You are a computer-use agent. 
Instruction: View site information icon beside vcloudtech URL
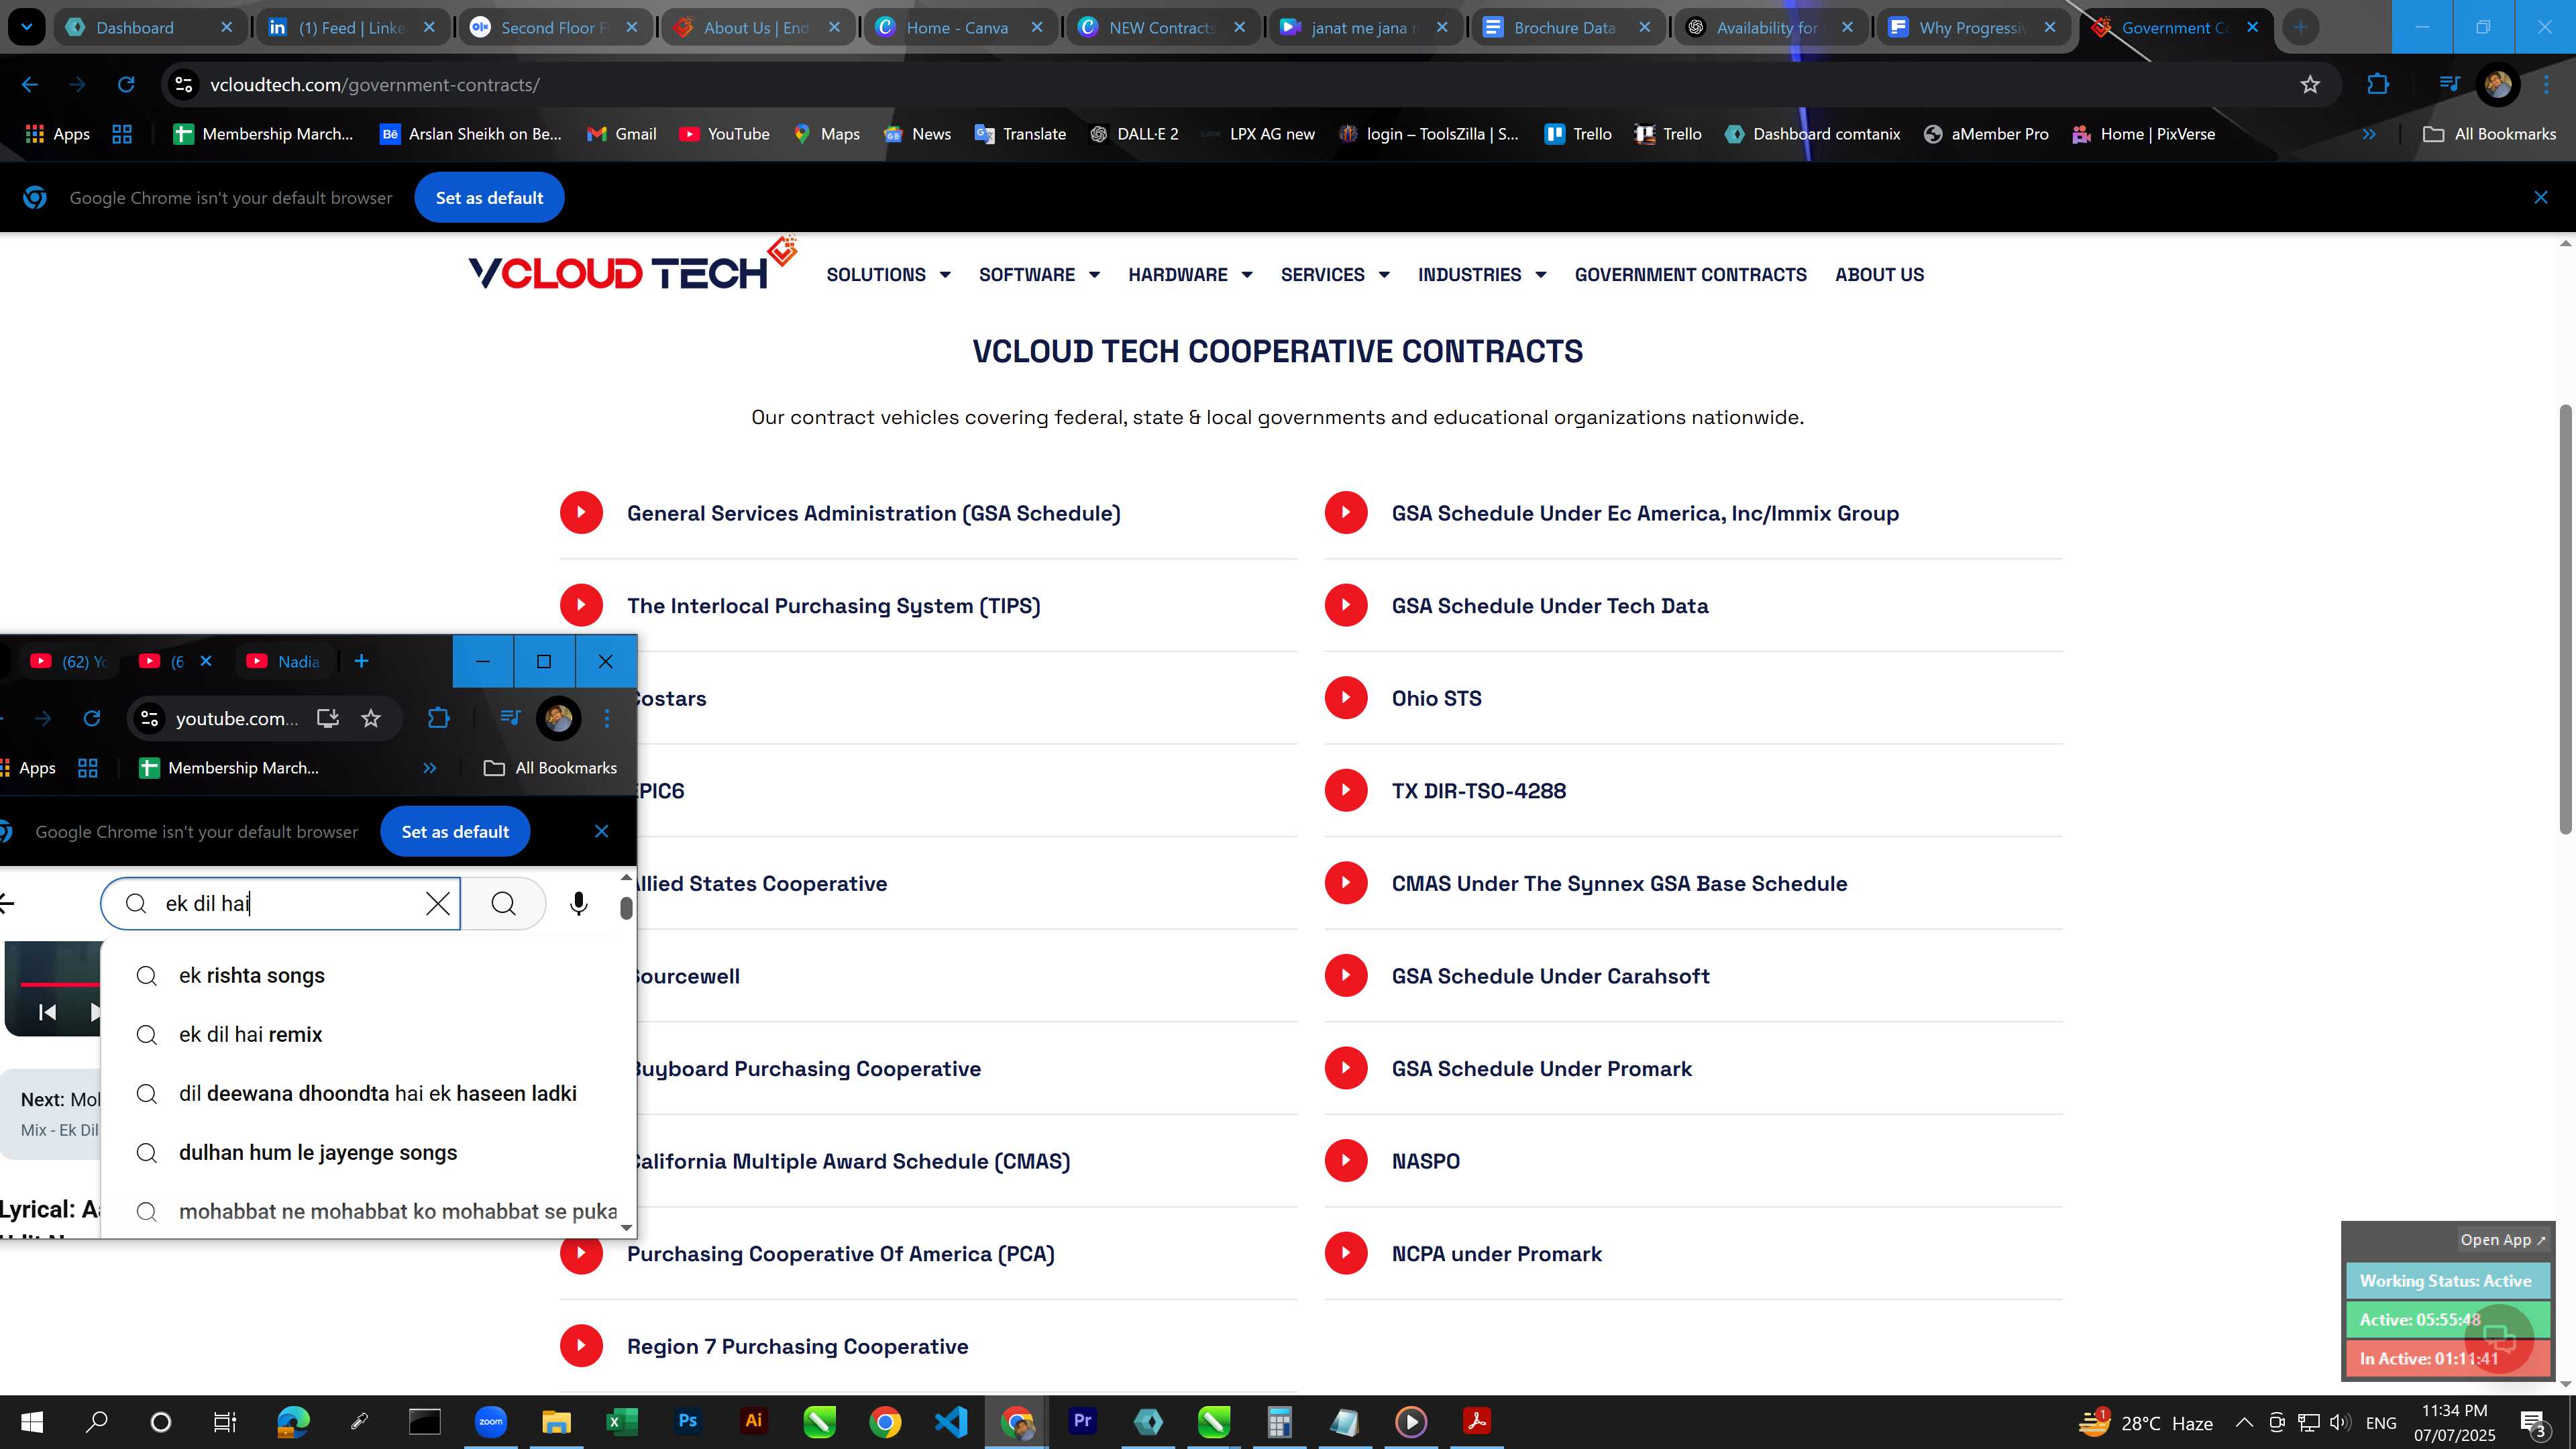pyautogui.click(x=184, y=85)
